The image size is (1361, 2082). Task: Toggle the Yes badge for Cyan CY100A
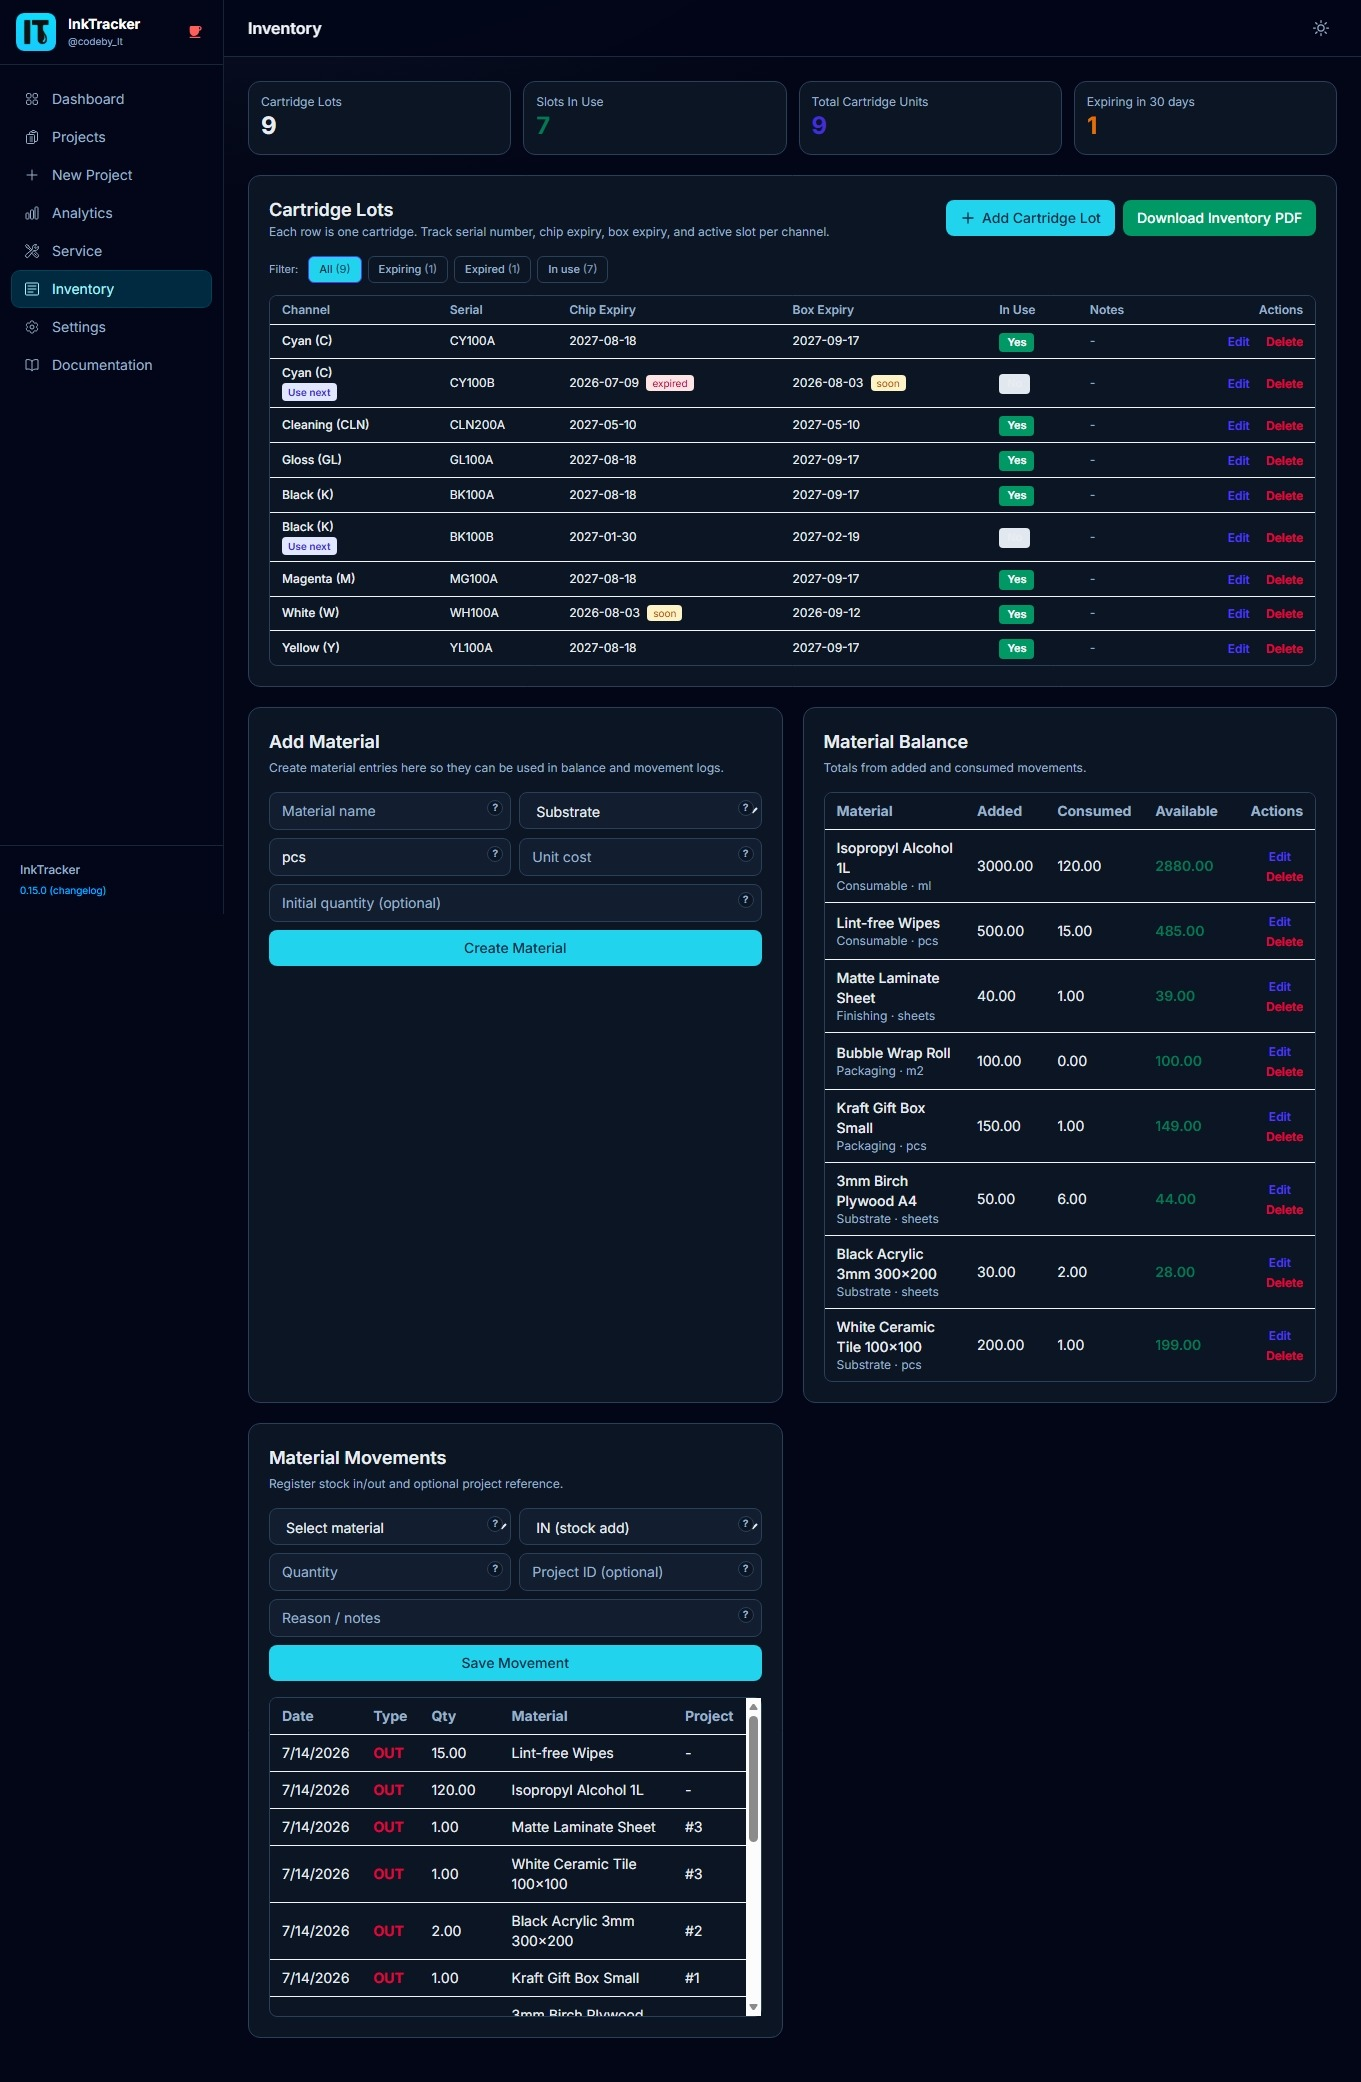pyautogui.click(x=1016, y=342)
